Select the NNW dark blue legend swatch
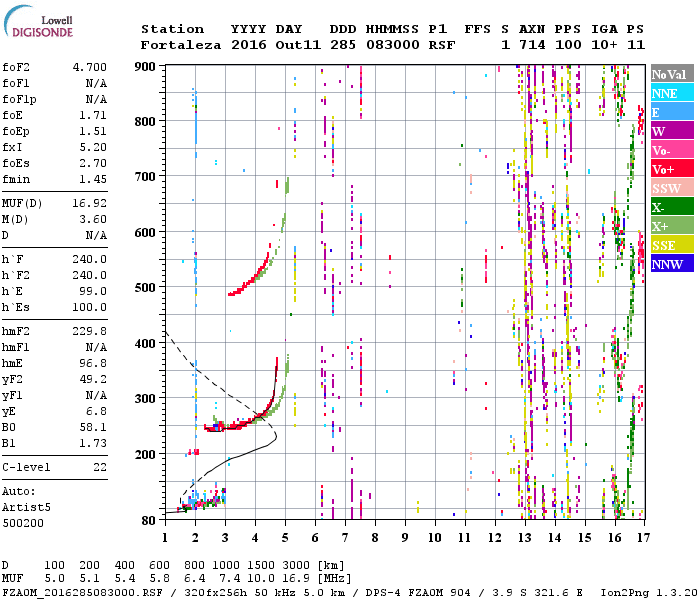Screen dimensions: 700x600 672,263
